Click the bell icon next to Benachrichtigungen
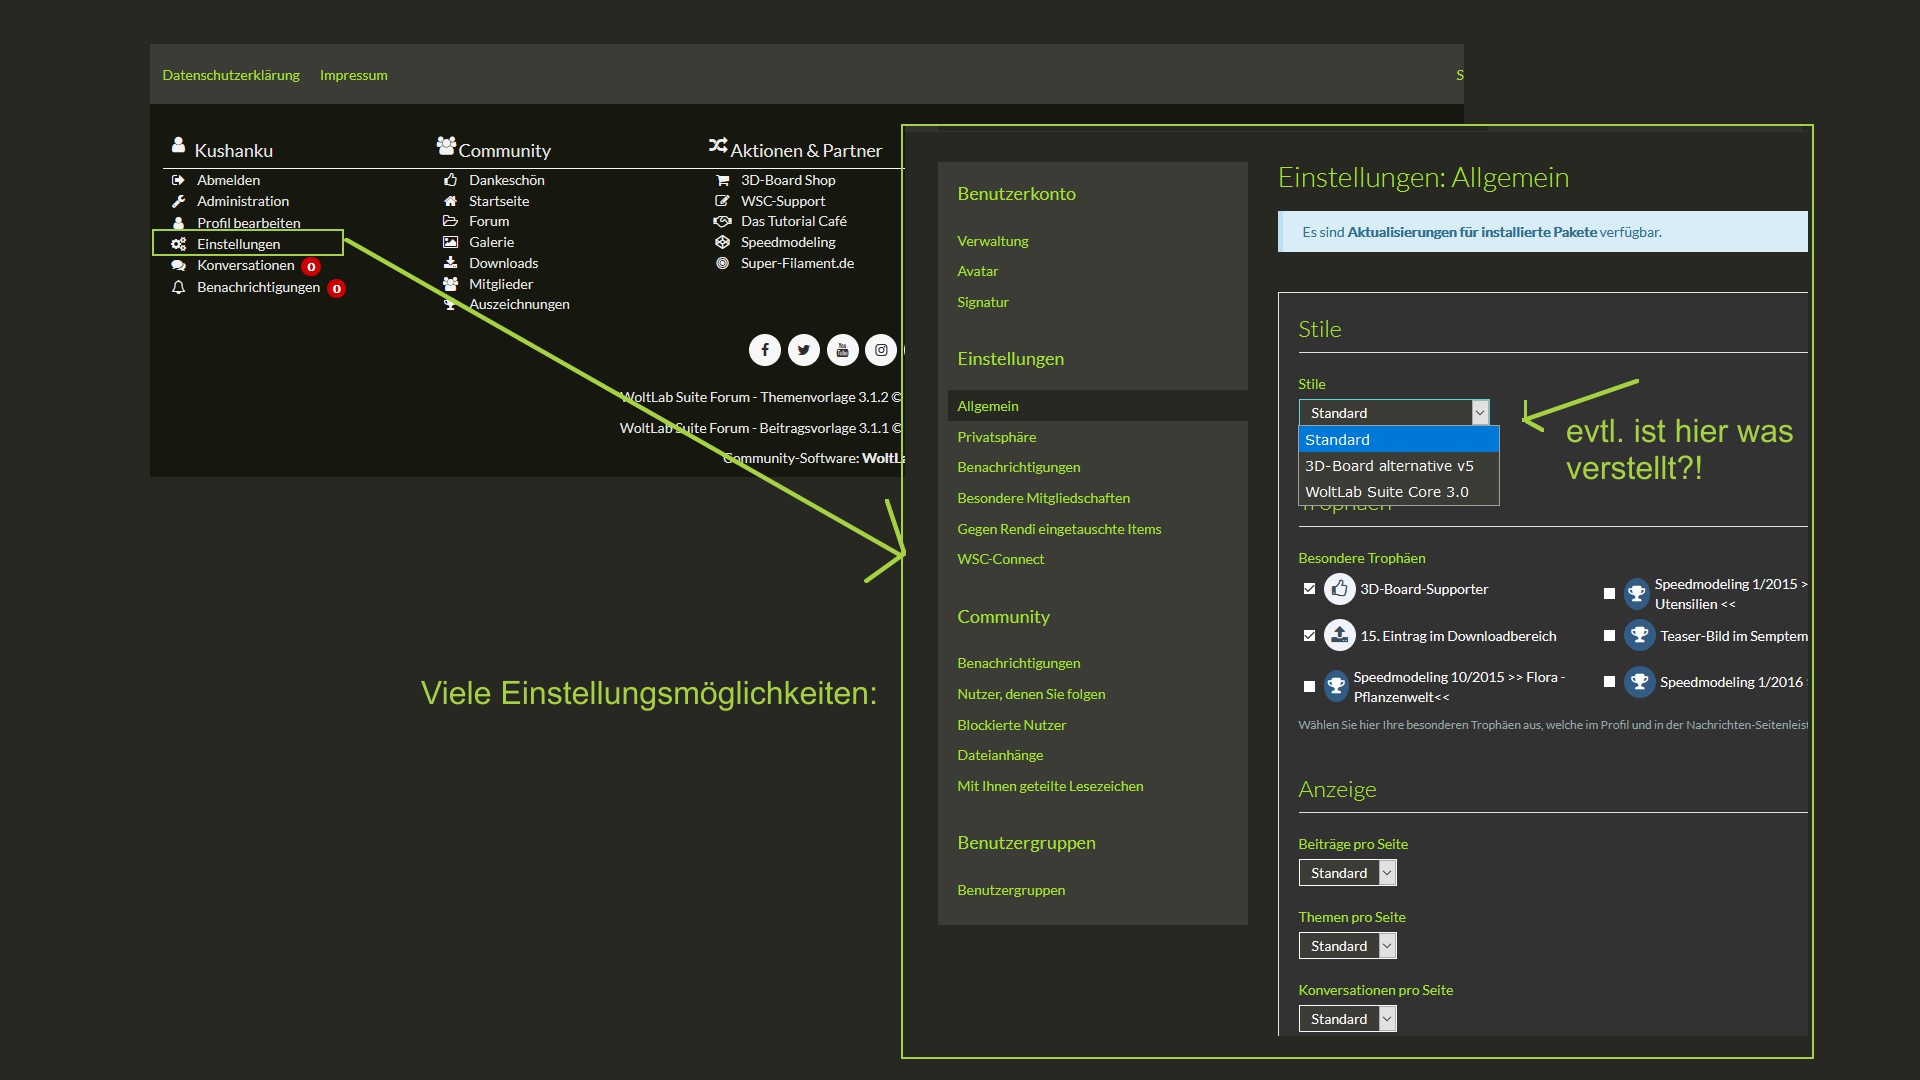 pyautogui.click(x=178, y=288)
